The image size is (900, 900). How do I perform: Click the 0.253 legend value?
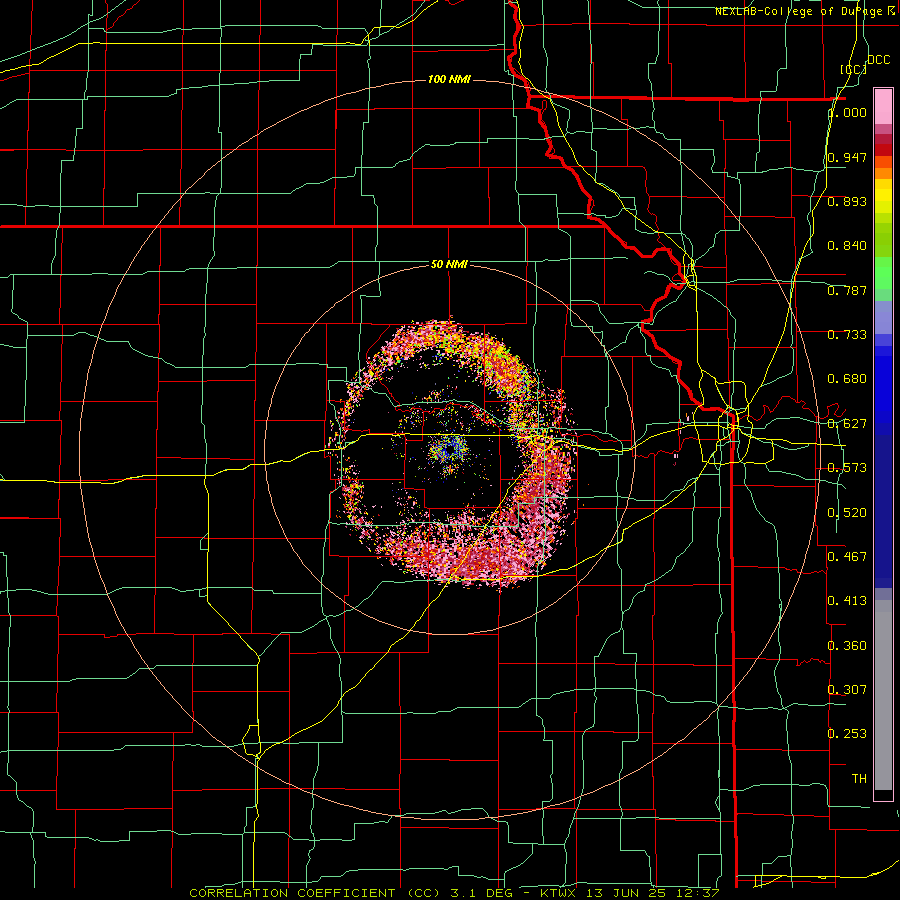click(x=847, y=734)
